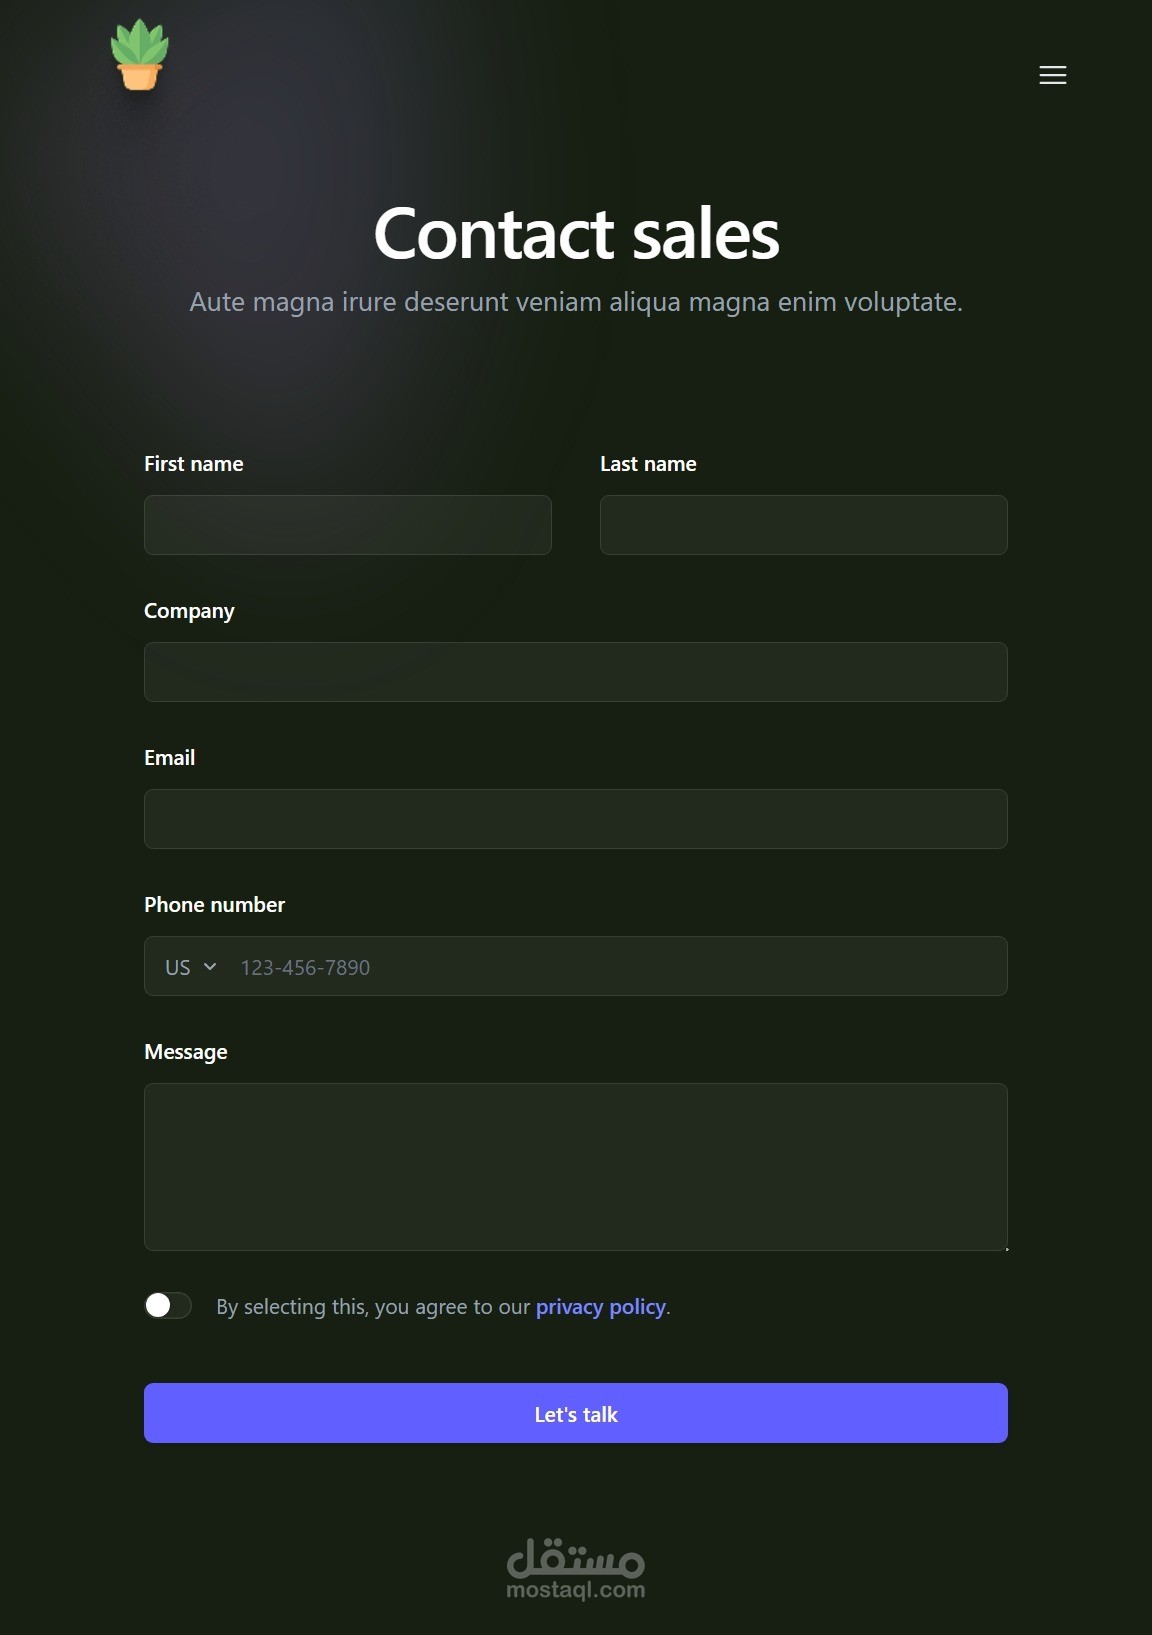Viewport: 1152px width, 1635px height.
Task: Click the message box resize handle
Action: (x=1005, y=1247)
